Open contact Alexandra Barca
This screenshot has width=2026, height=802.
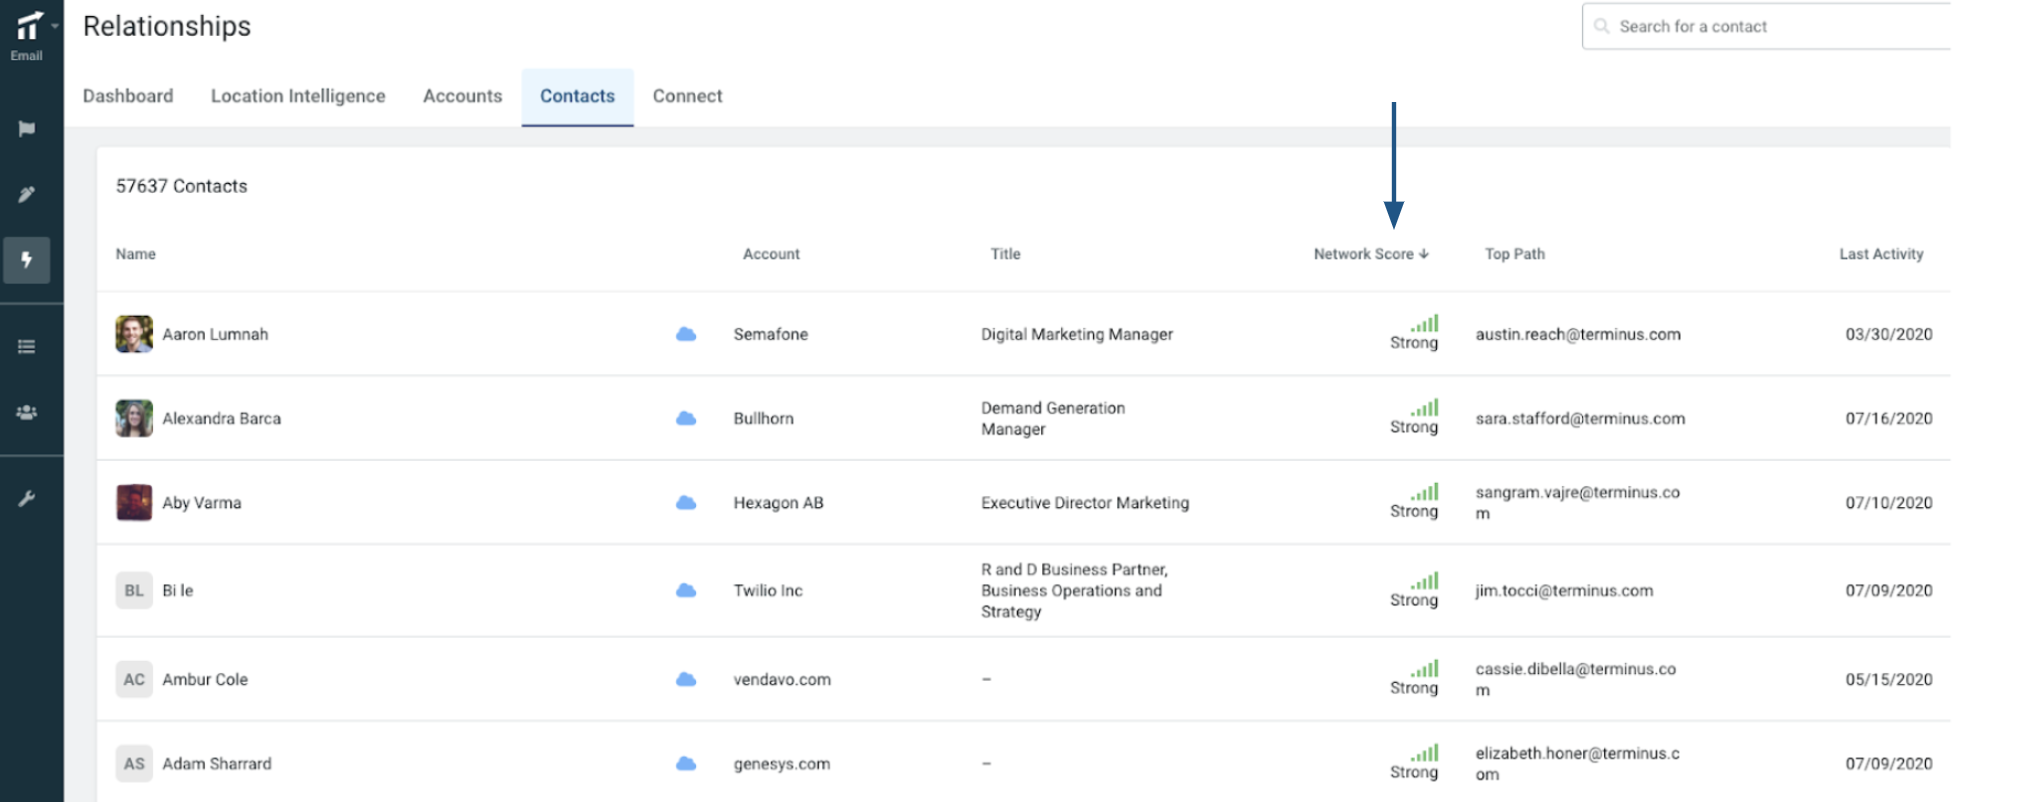(221, 418)
